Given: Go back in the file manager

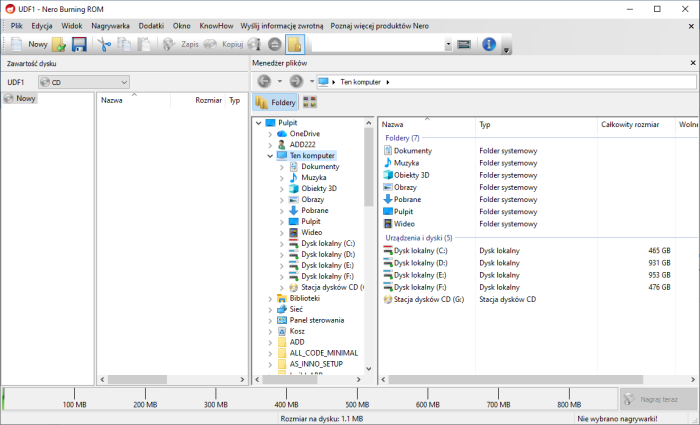Looking at the screenshot, I should [264, 81].
